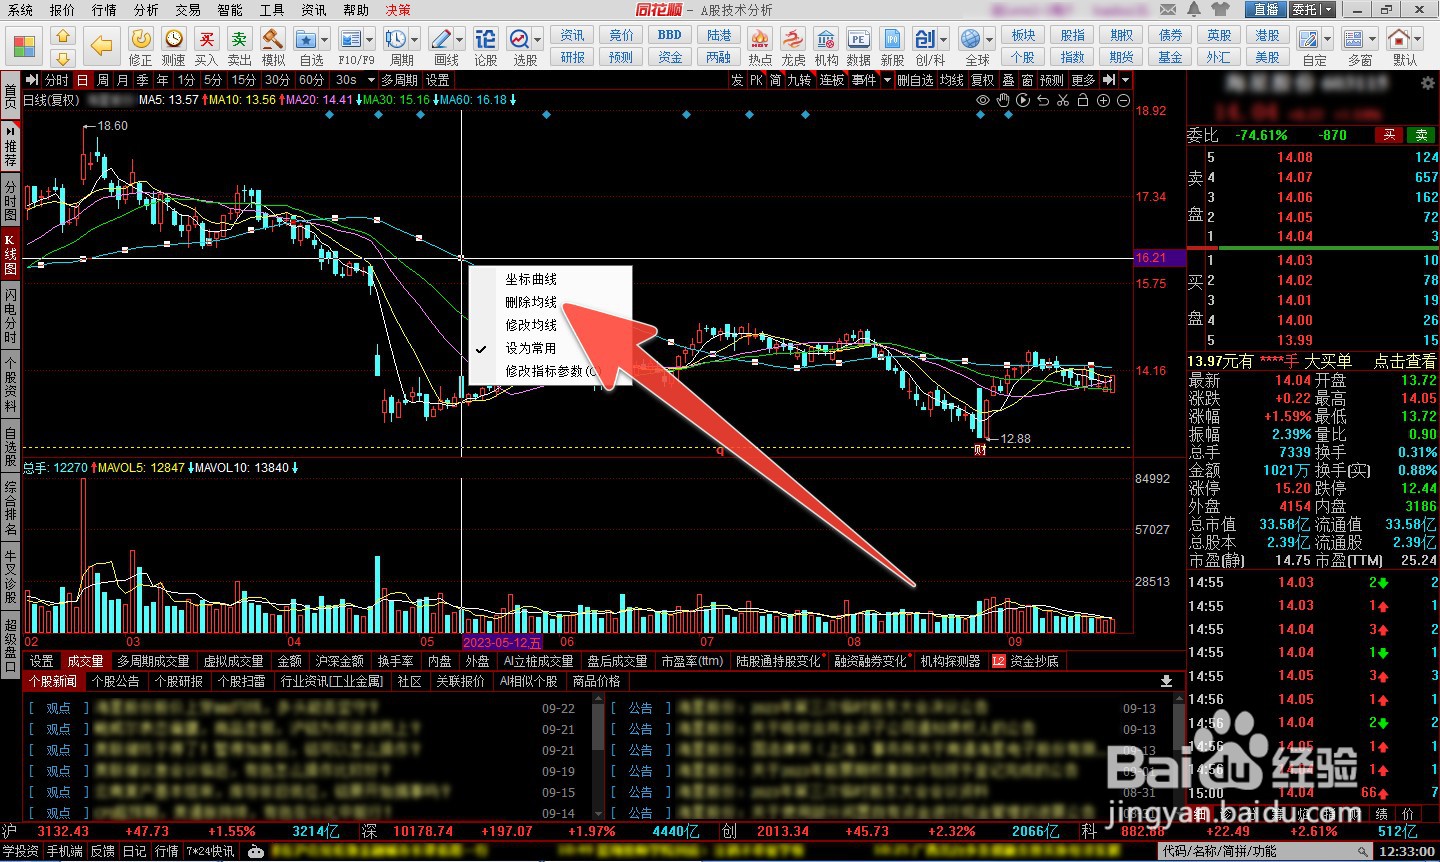Click the page-down yellow arrow icon
This screenshot has height=862, width=1440.
(63, 56)
